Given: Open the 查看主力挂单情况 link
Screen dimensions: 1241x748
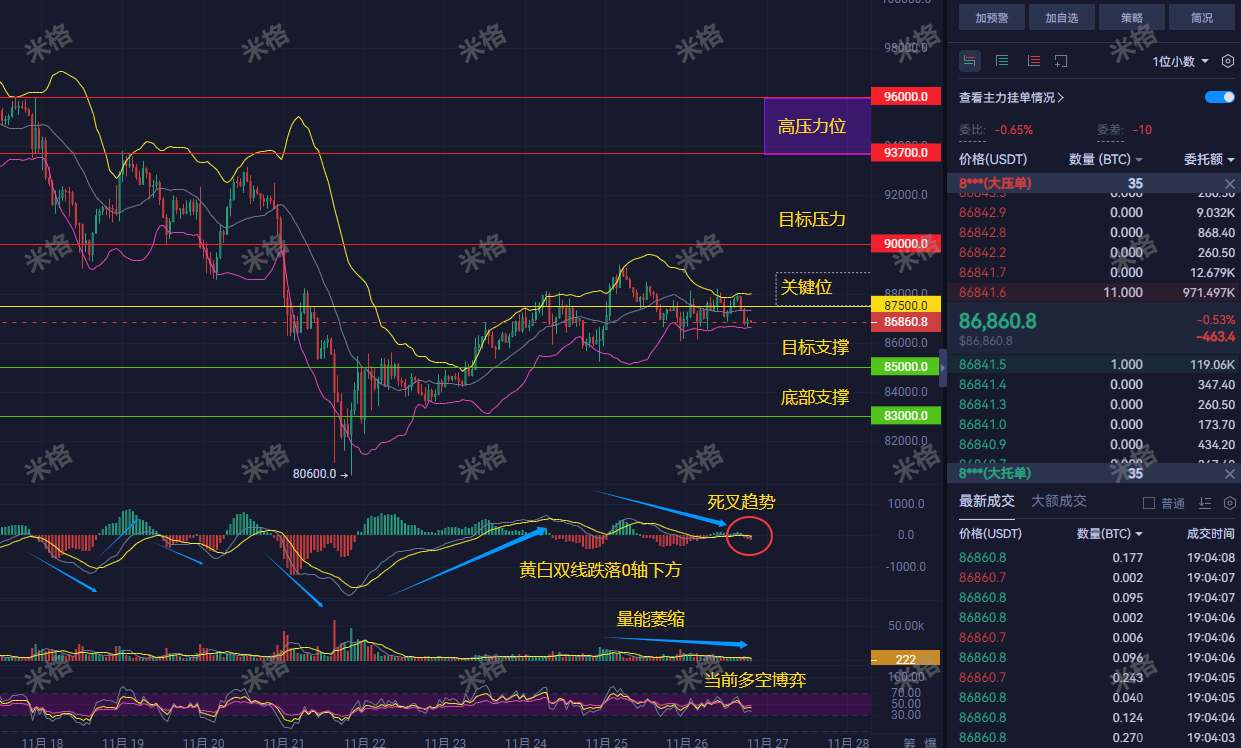Looking at the screenshot, I should pyautogui.click(x=1011, y=97).
